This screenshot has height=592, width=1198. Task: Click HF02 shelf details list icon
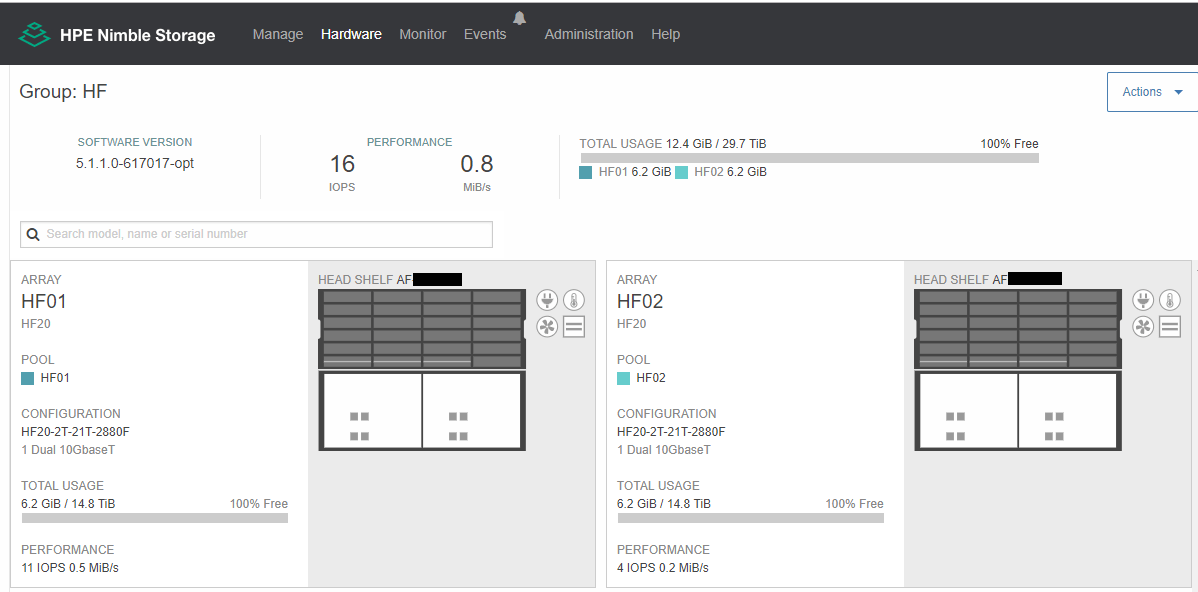1170,328
